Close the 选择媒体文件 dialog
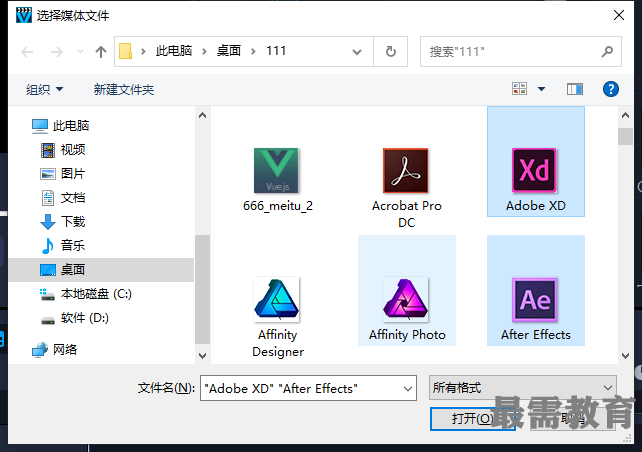 coord(619,15)
